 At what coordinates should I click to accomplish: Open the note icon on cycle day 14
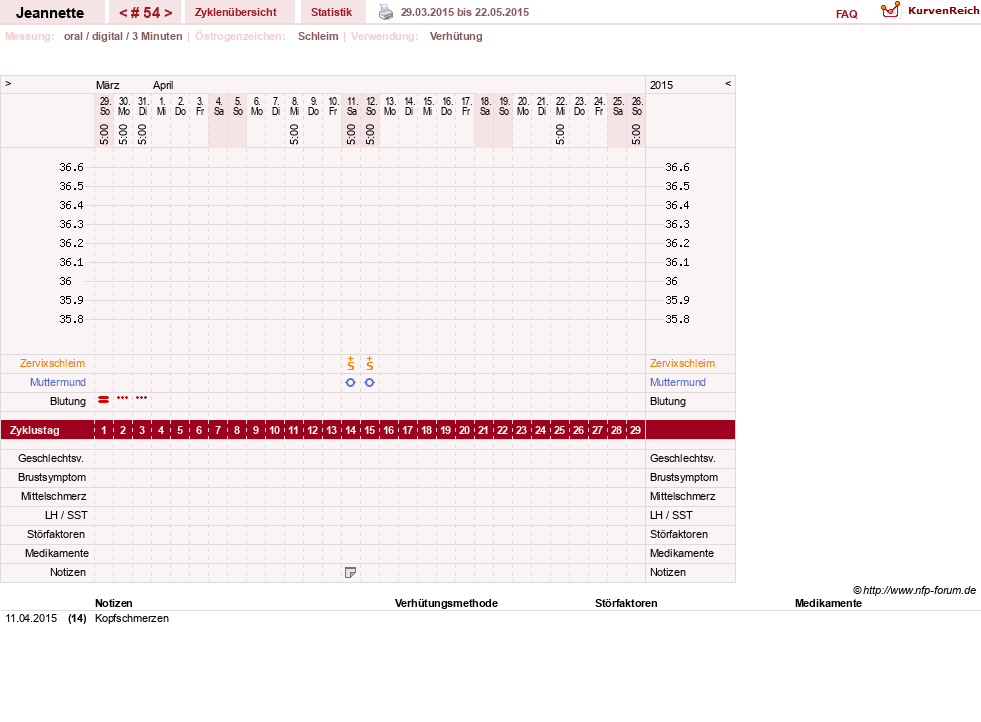(x=350, y=572)
